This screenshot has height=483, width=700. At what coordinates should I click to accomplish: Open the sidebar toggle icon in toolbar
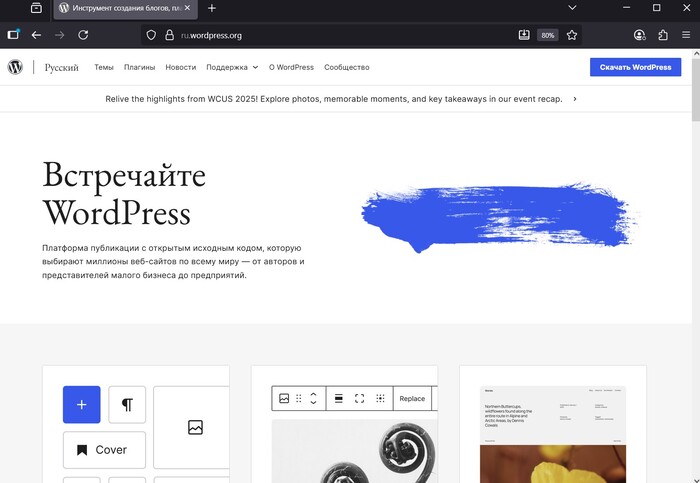[13, 34]
